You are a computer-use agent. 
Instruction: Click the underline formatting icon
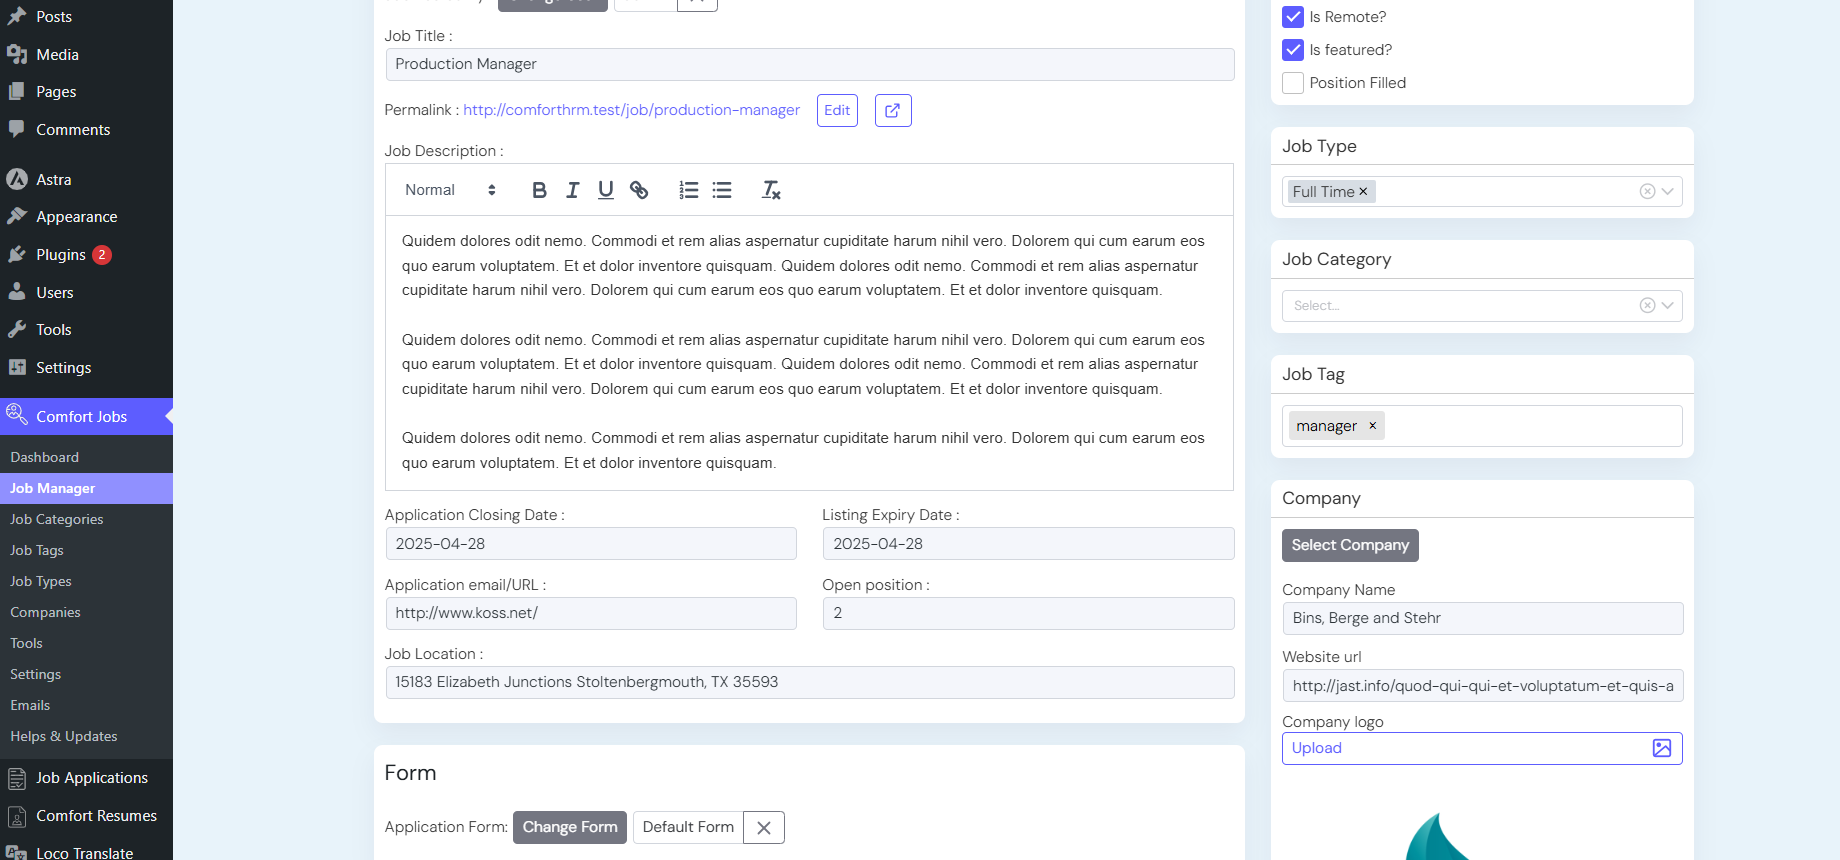605,190
